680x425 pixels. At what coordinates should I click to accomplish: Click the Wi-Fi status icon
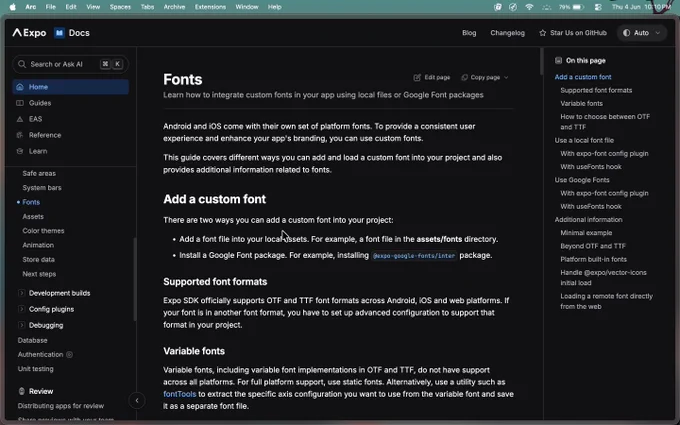[x=529, y=7]
